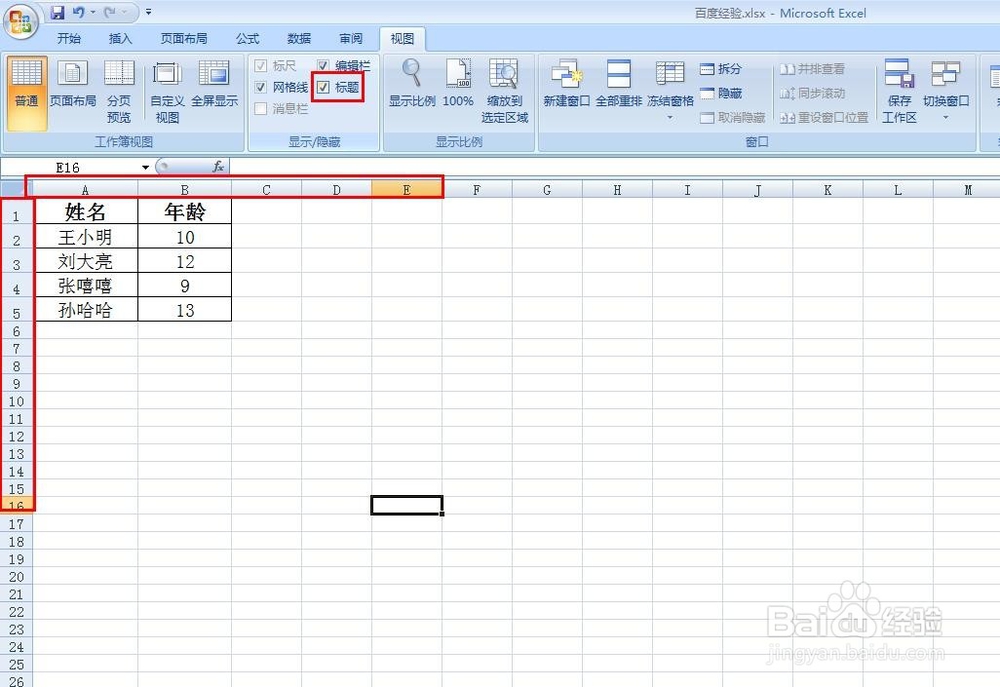This screenshot has height=687, width=1000.
Task: Switch to the 数据 (Data) ribbon tab
Action: pos(298,39)
